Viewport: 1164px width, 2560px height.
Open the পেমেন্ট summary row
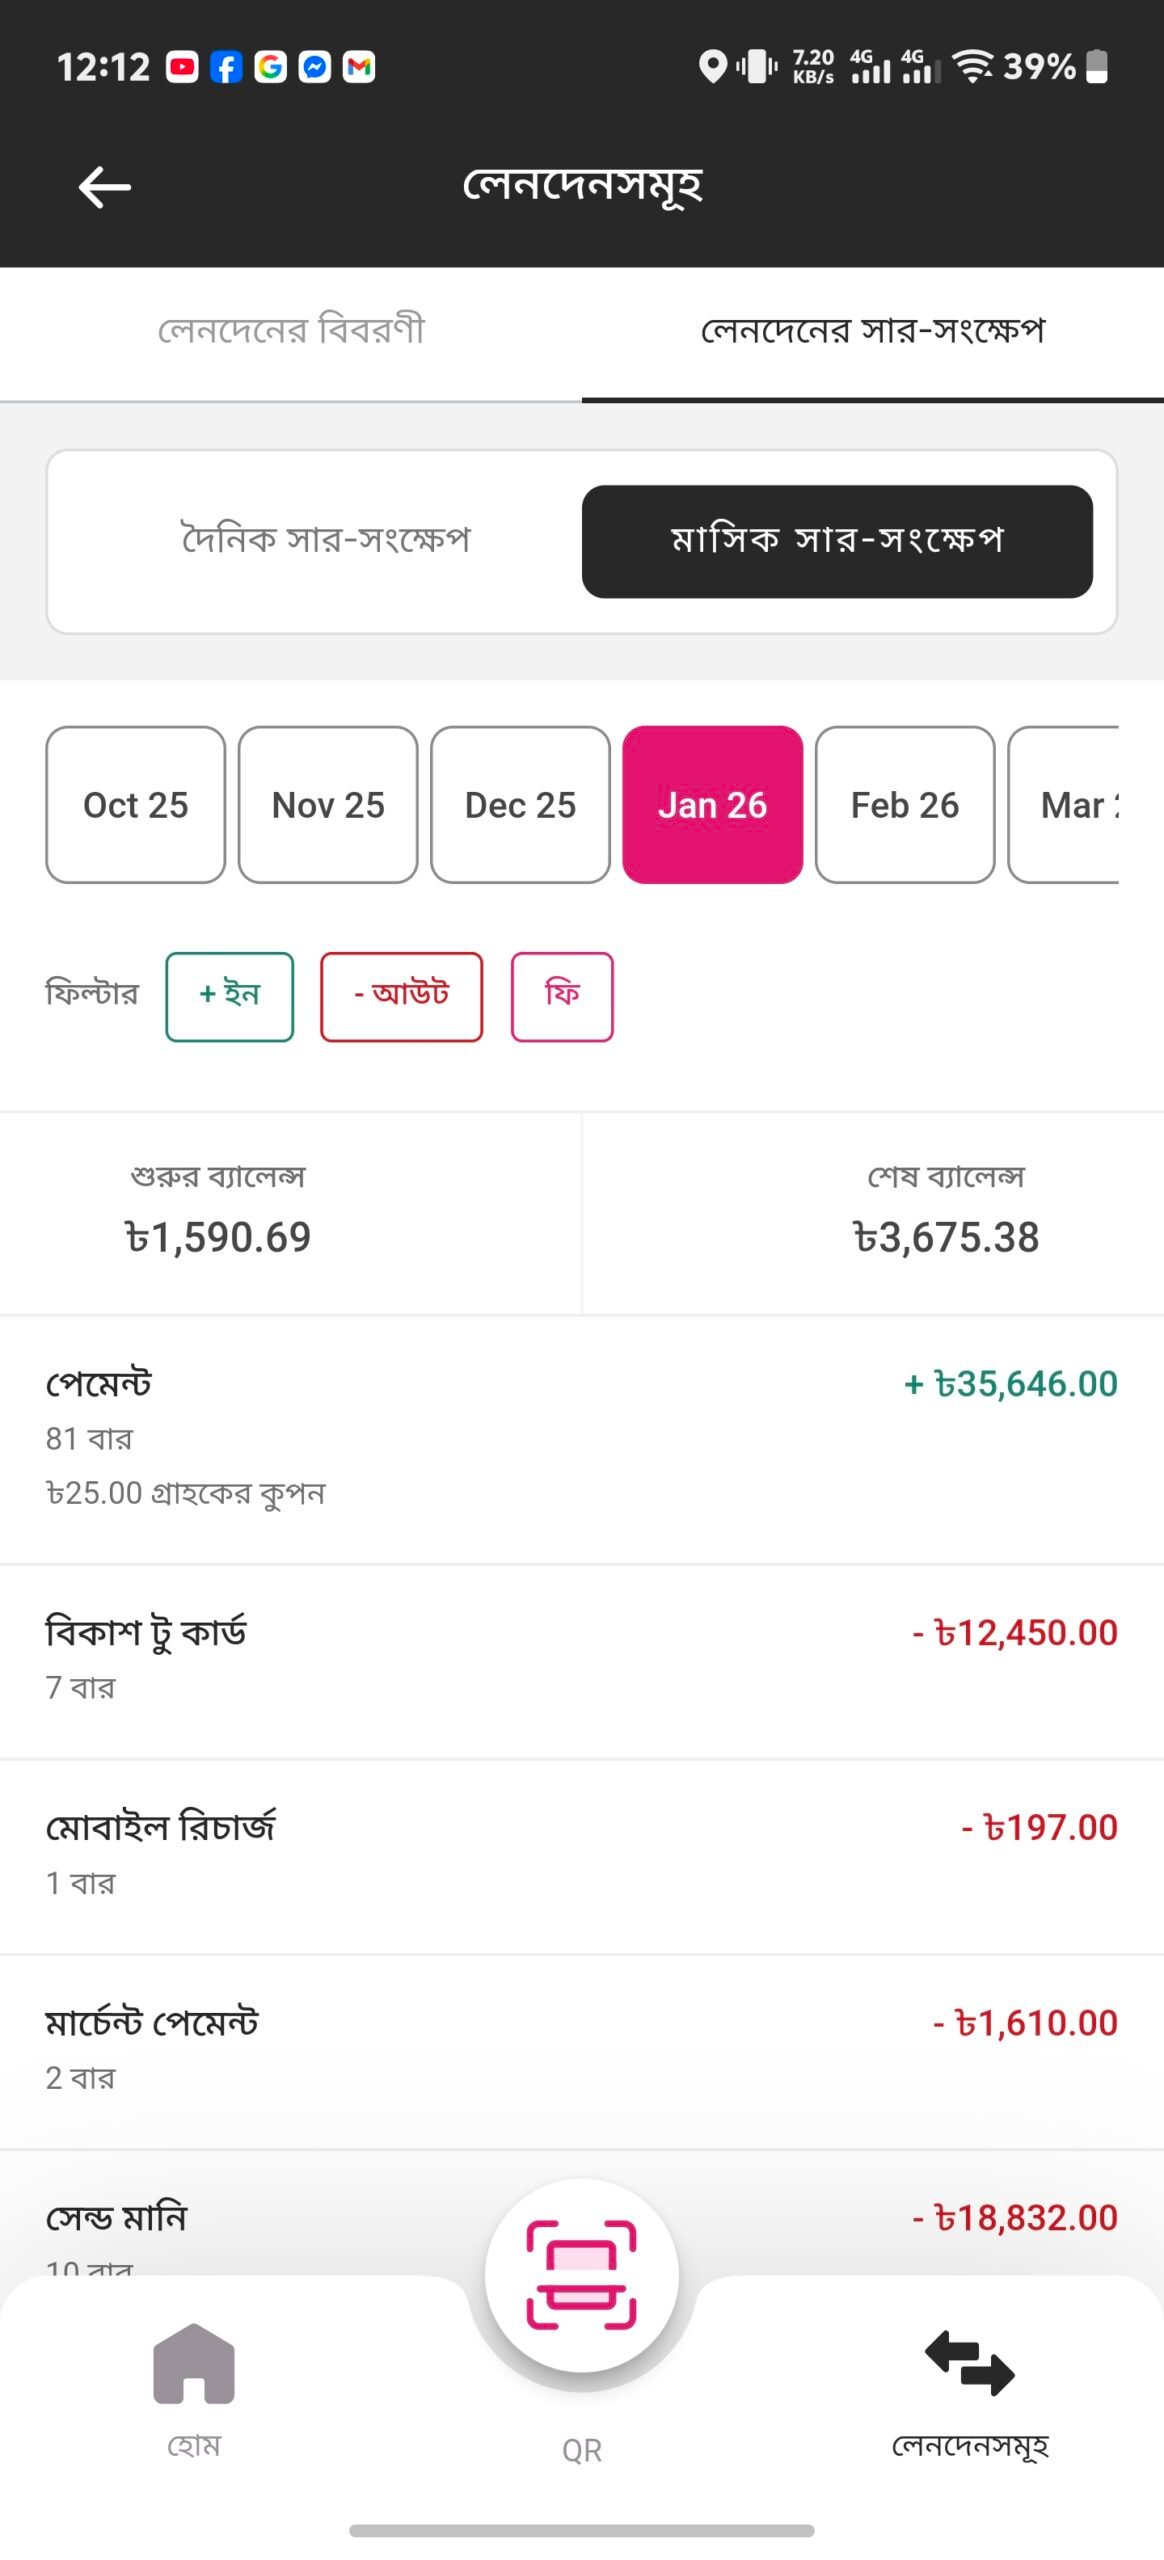pyautogui.click(x=581, y=1438)
